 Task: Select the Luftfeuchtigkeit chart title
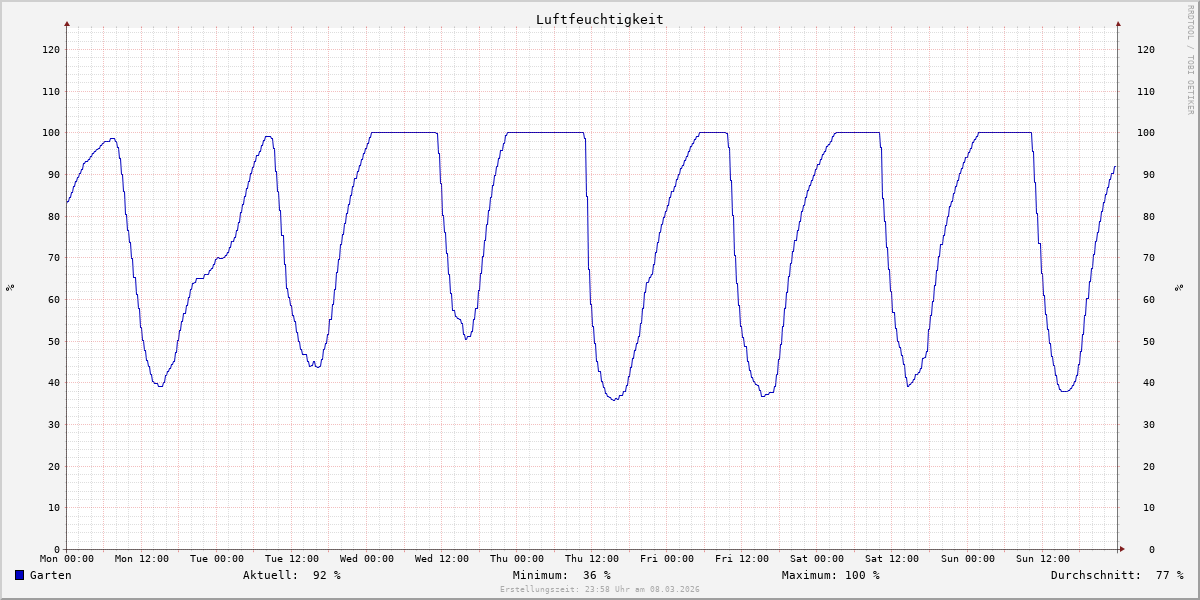(x=599, y=19)
